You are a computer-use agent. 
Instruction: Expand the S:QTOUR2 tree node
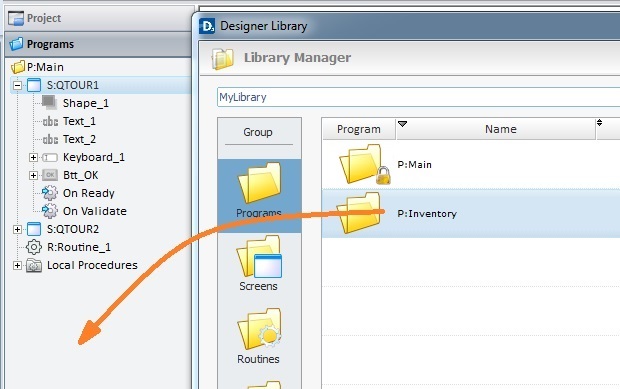17,229
